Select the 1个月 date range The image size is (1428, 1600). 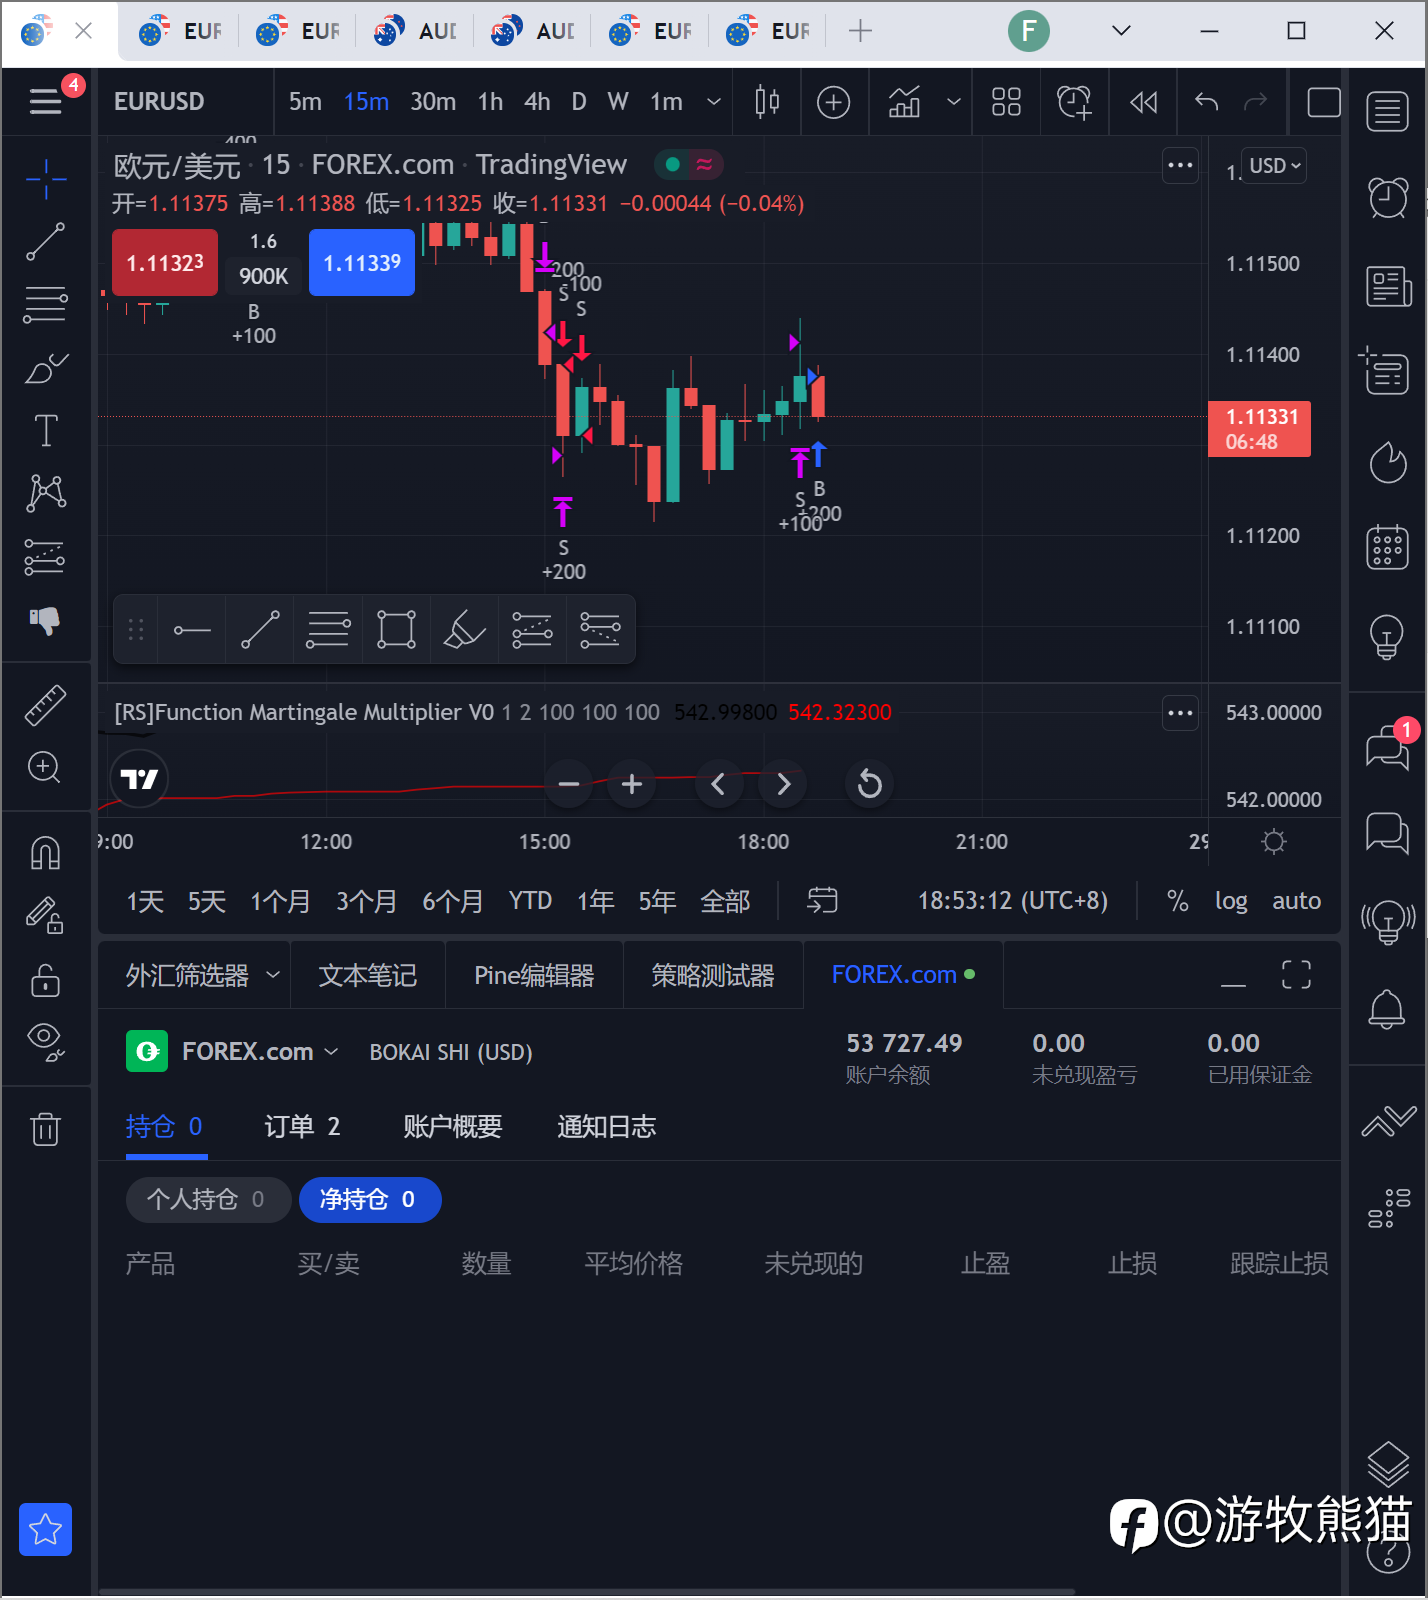pos(280,901)
